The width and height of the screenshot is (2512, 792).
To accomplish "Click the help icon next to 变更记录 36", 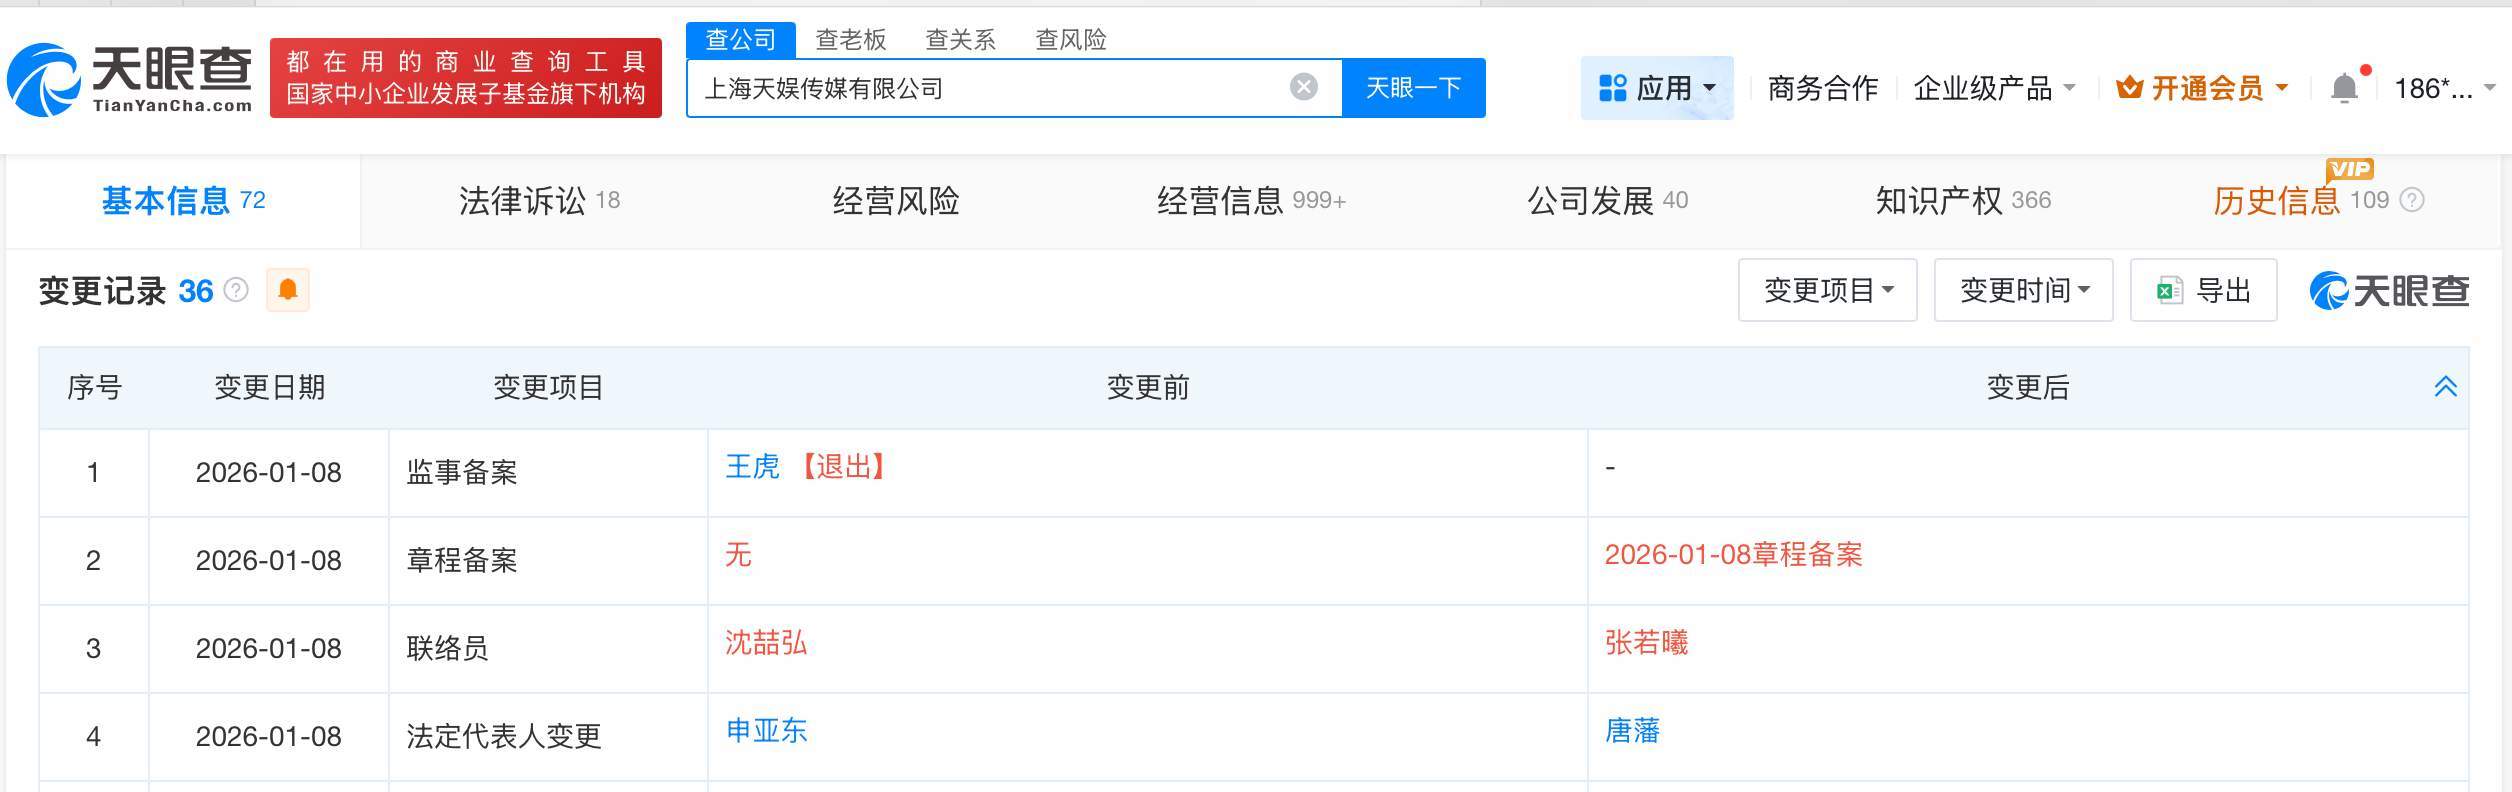I will tap(236, 290).
